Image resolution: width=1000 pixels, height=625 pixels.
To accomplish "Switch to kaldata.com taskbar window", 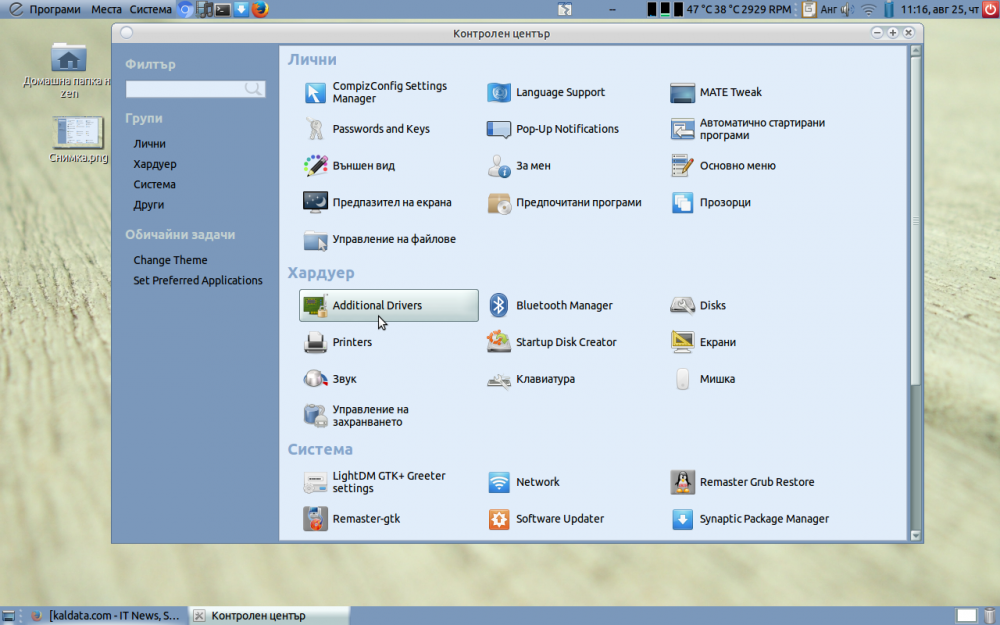I will 107,616.
